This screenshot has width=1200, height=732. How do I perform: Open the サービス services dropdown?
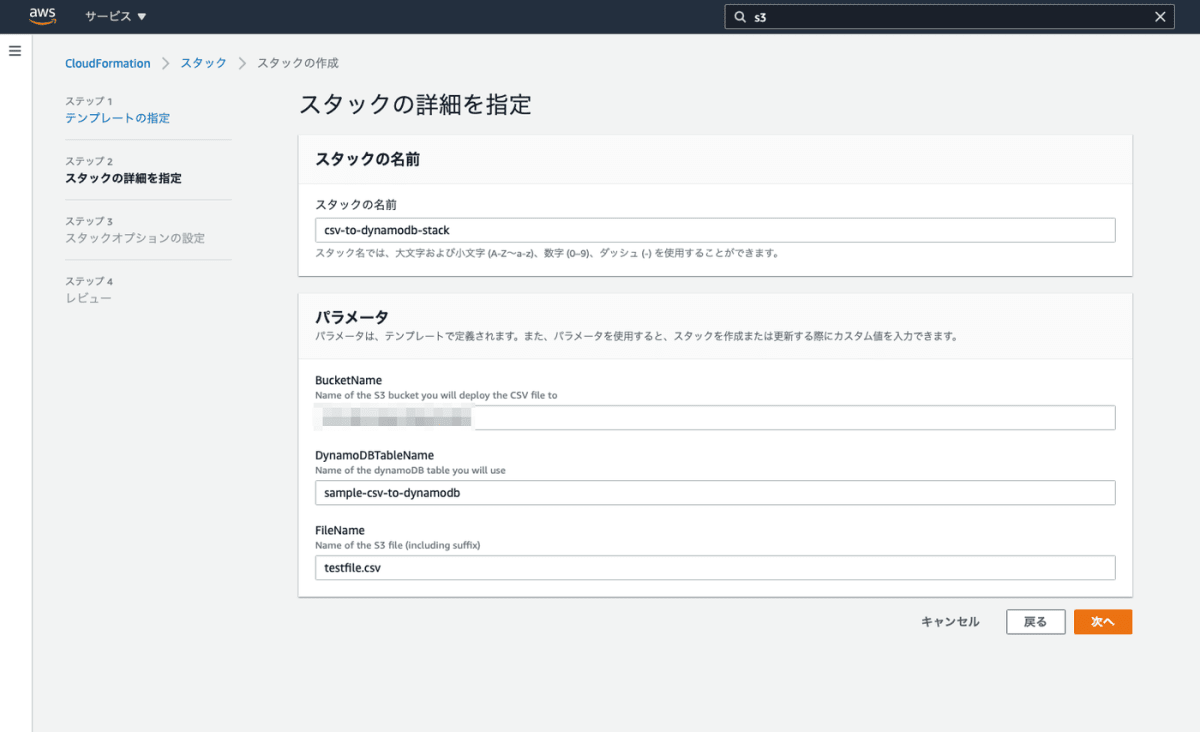116,17
